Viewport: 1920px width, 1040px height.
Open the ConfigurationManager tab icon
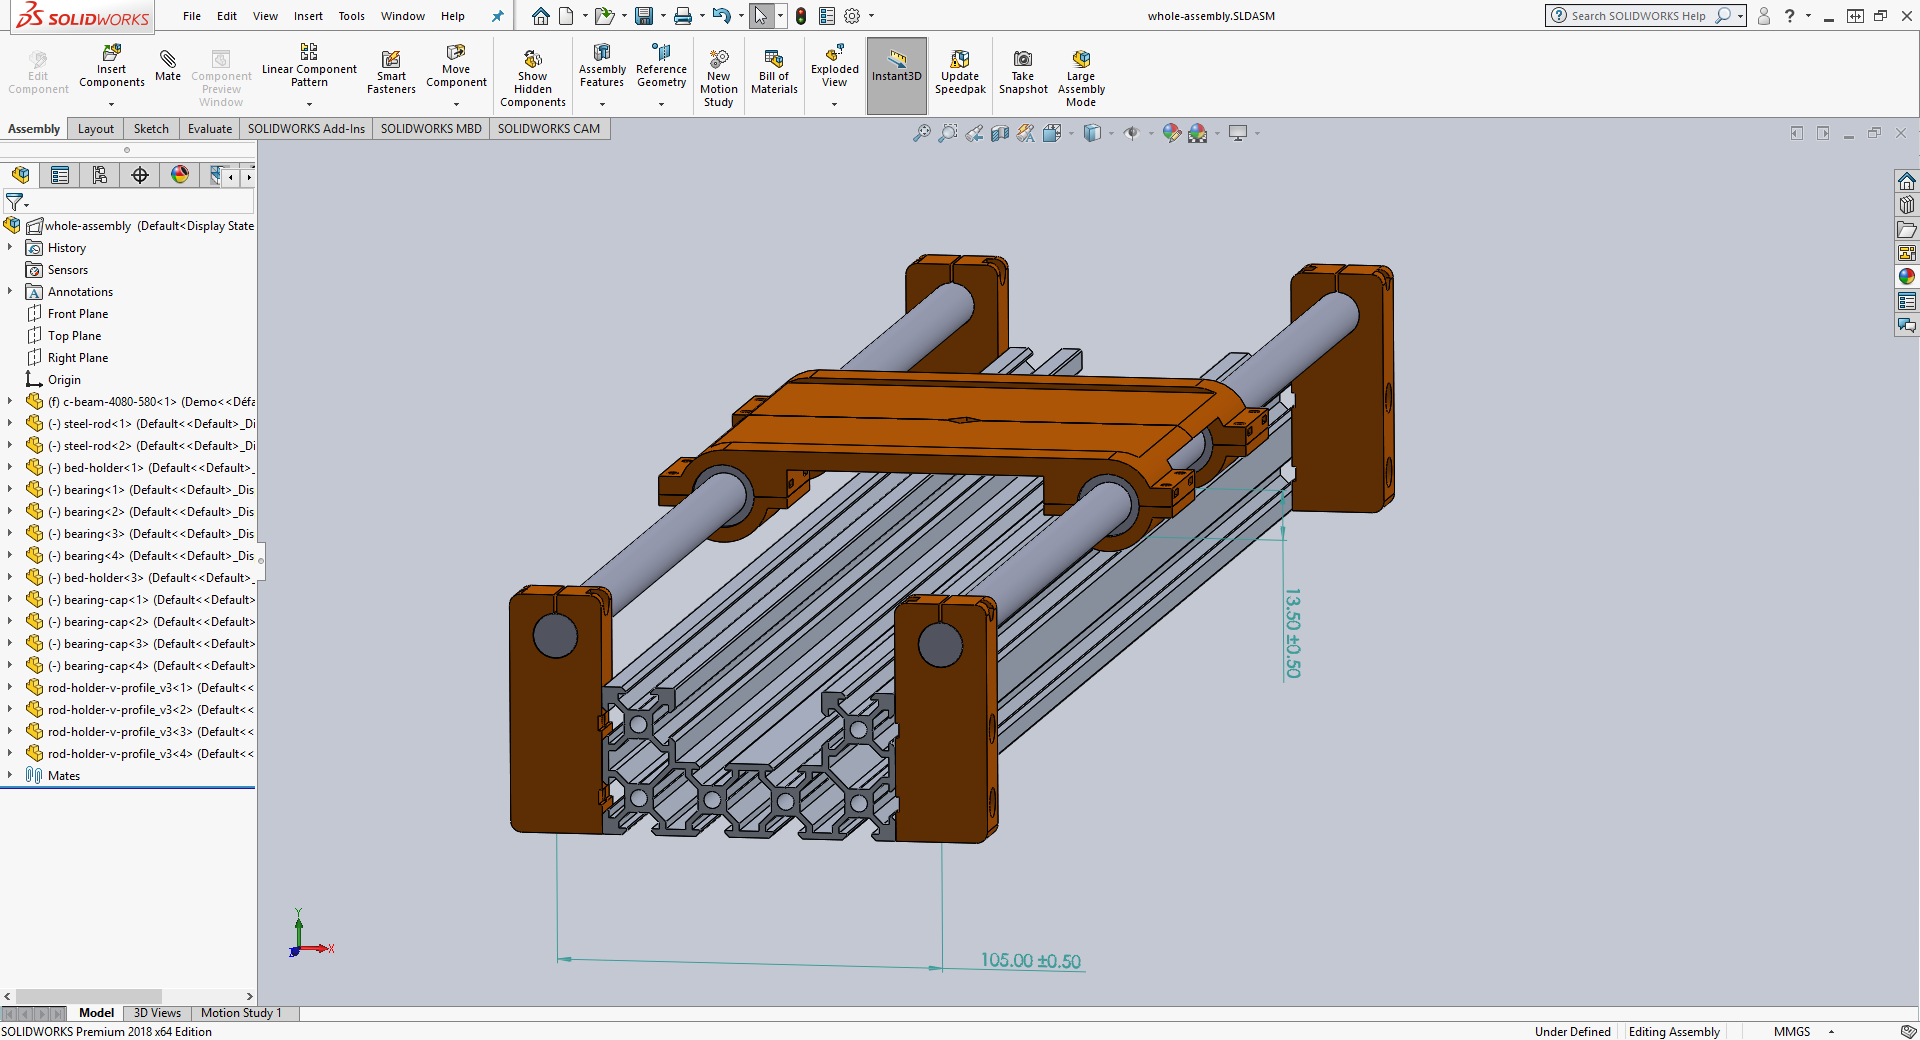click(x=100, y=175)
